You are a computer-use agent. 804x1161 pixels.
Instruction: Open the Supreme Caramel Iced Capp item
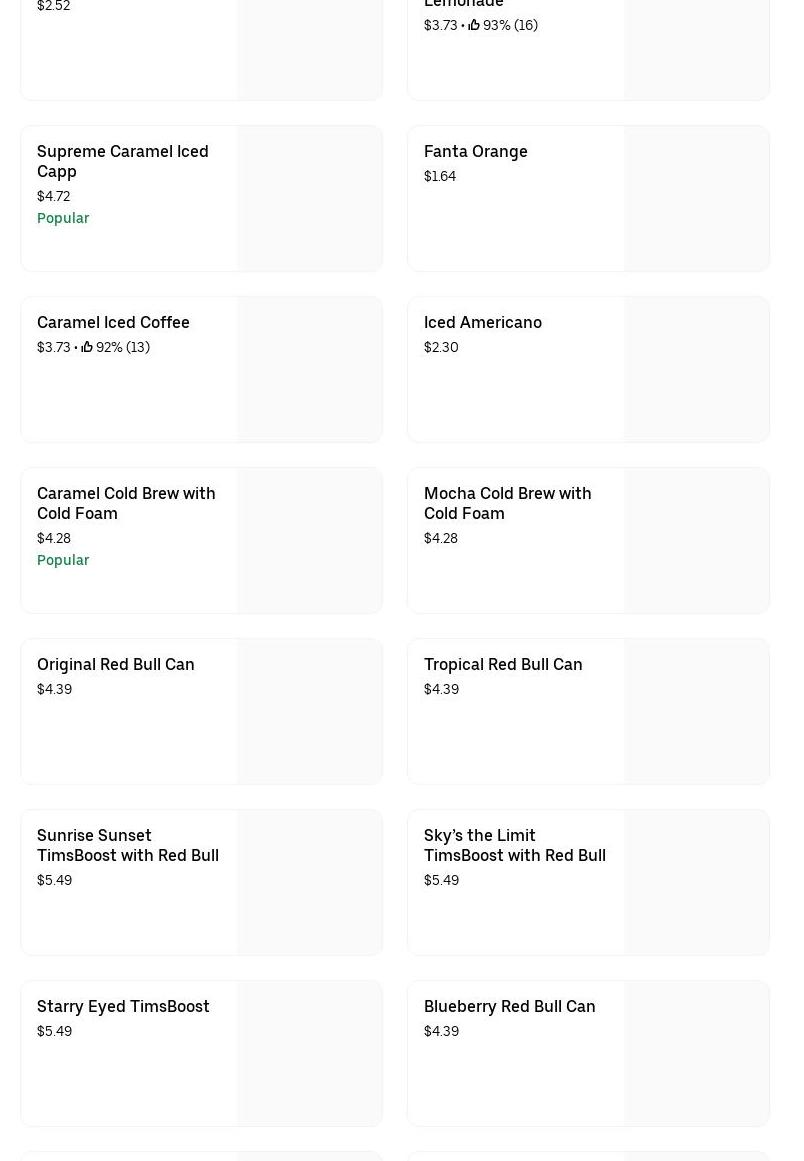click(x=122, y=161)
